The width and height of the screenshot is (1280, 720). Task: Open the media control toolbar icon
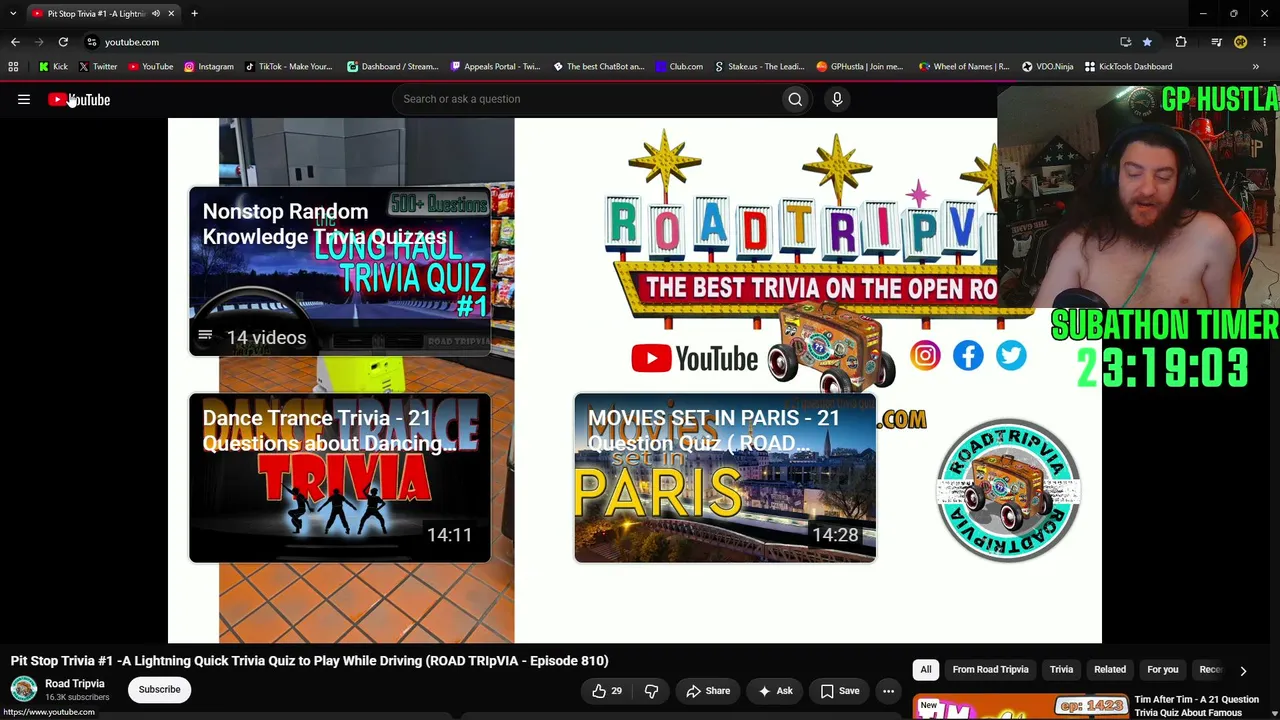pos(1216,42)
